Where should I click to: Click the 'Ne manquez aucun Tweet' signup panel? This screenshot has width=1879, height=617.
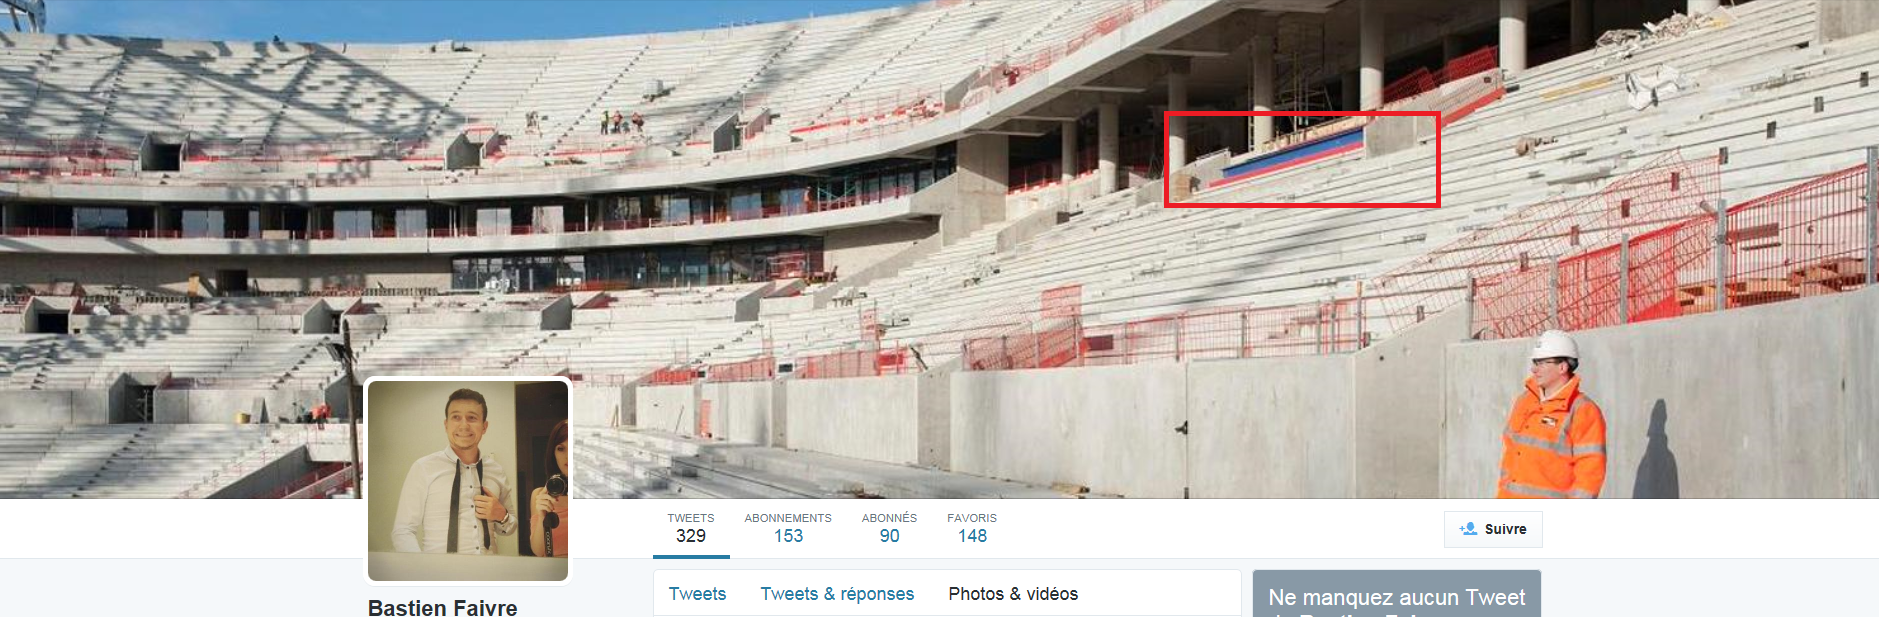coord(1397,594)
